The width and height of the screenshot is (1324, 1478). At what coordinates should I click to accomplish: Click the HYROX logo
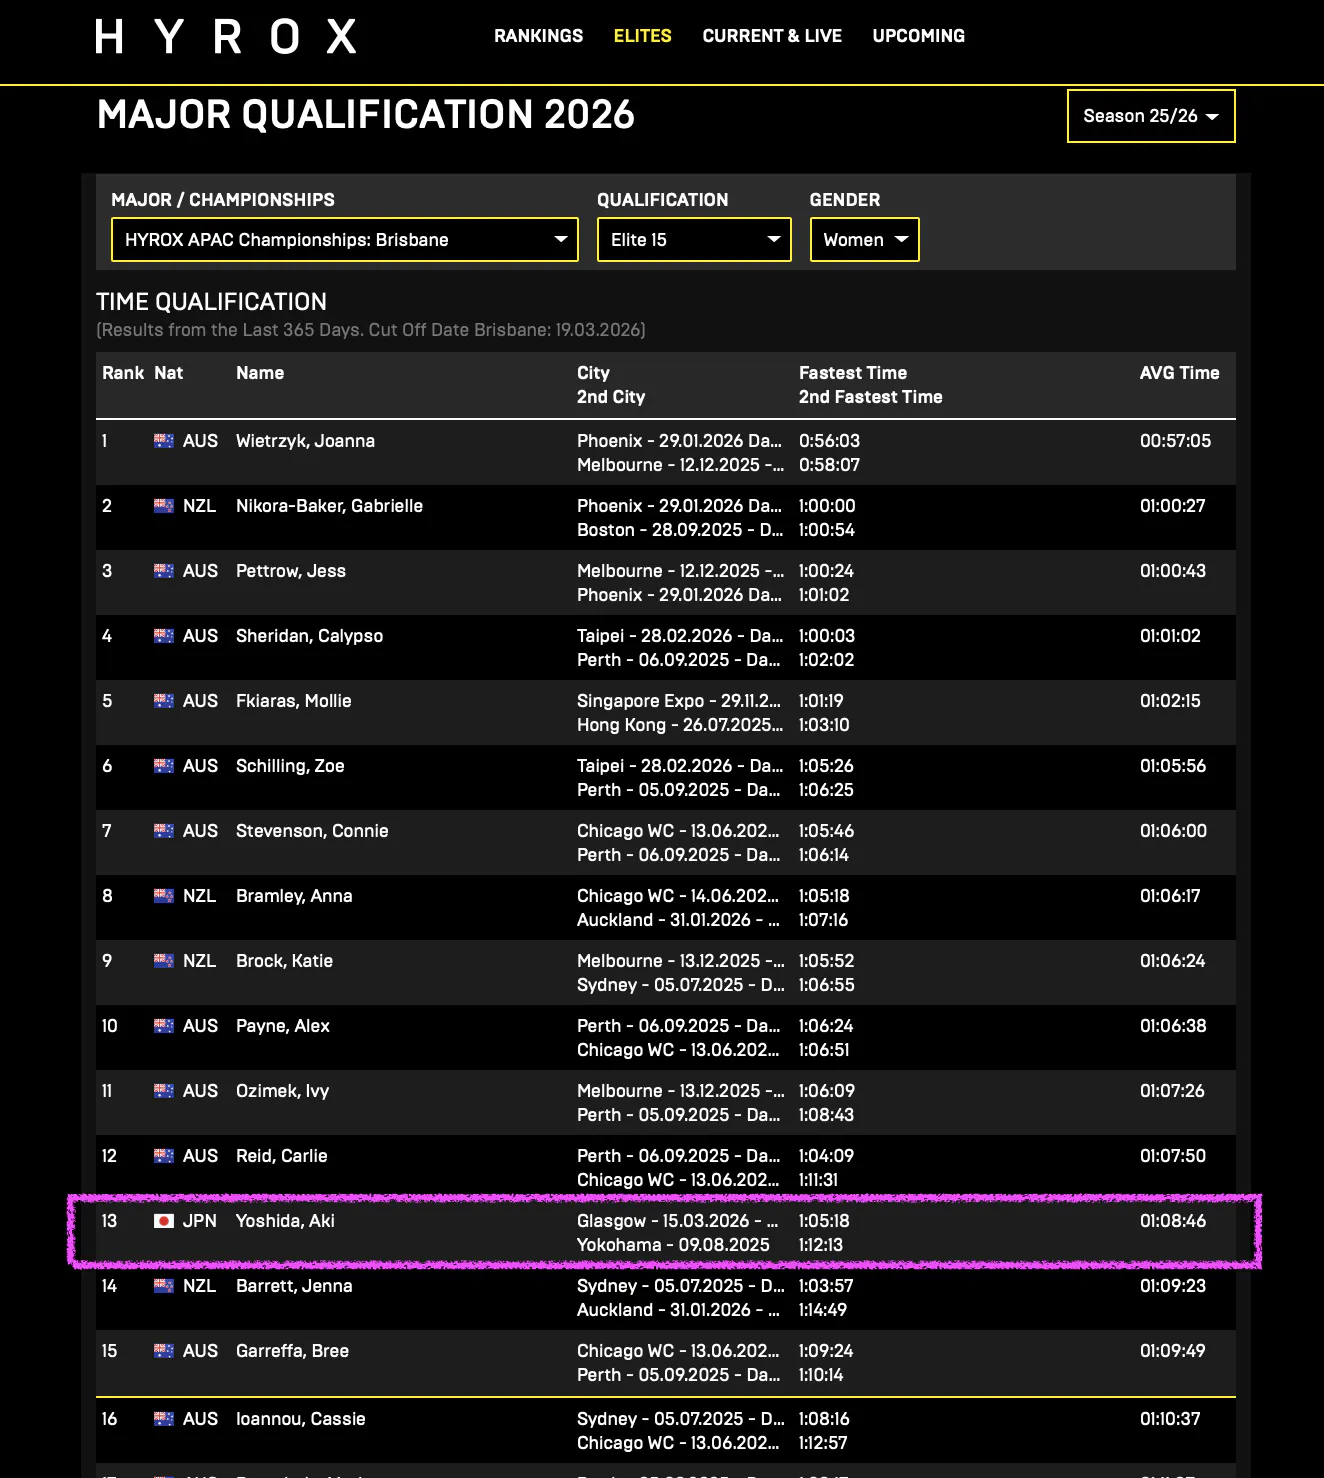(x=226, y=37)
